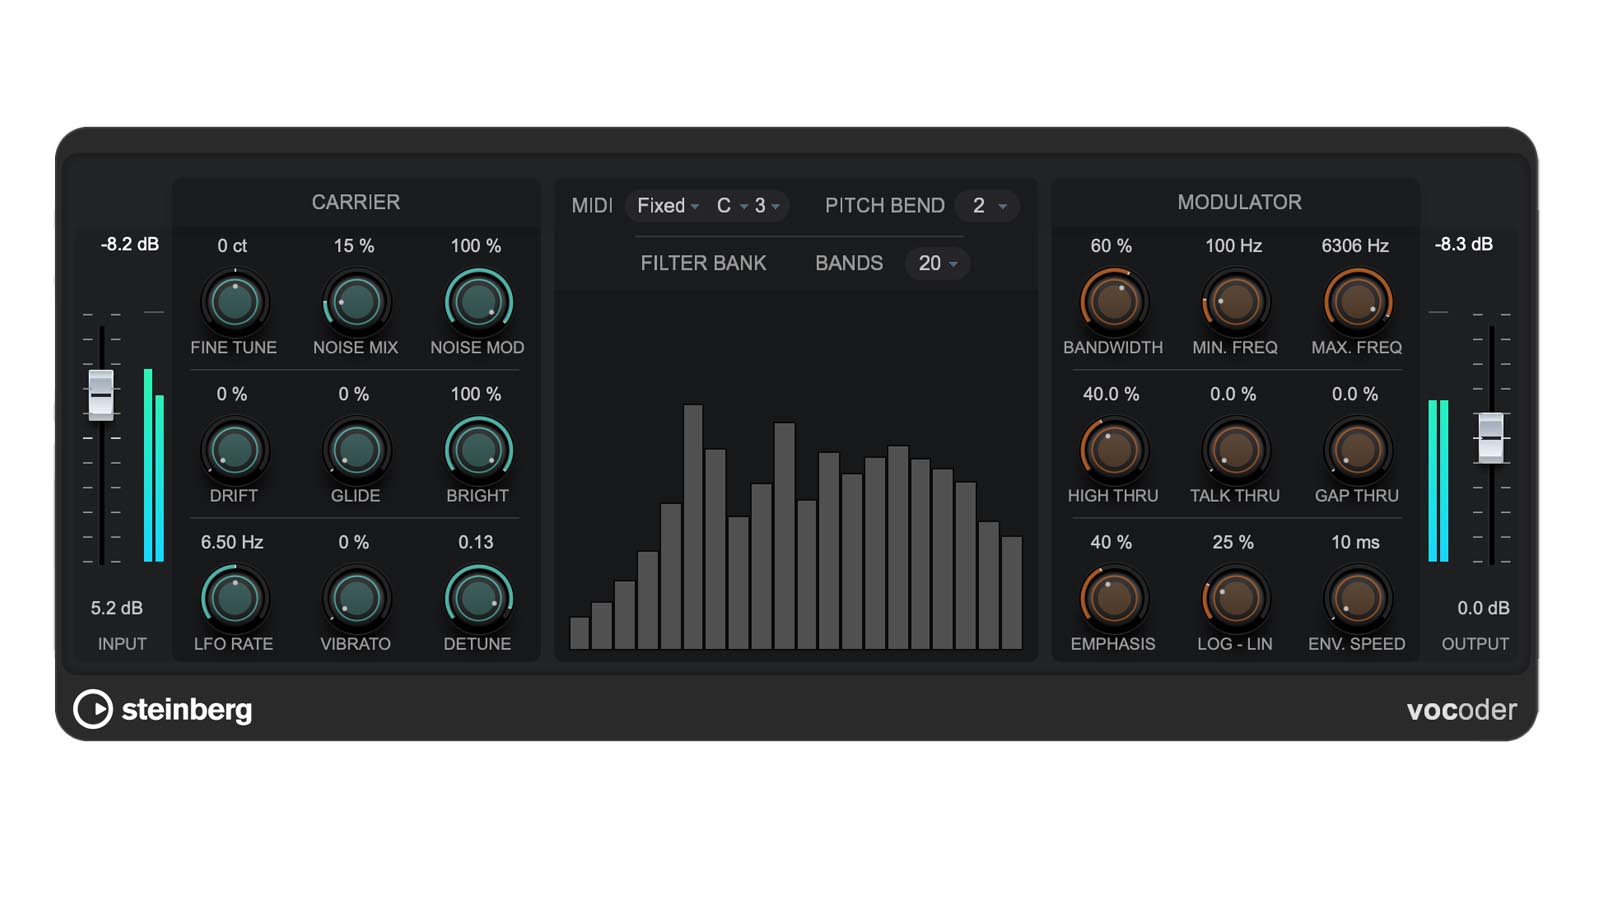Click the 25 % Log - Lin value
Viewport: 1600px width, 900px height.
[x=1233, y=542]
